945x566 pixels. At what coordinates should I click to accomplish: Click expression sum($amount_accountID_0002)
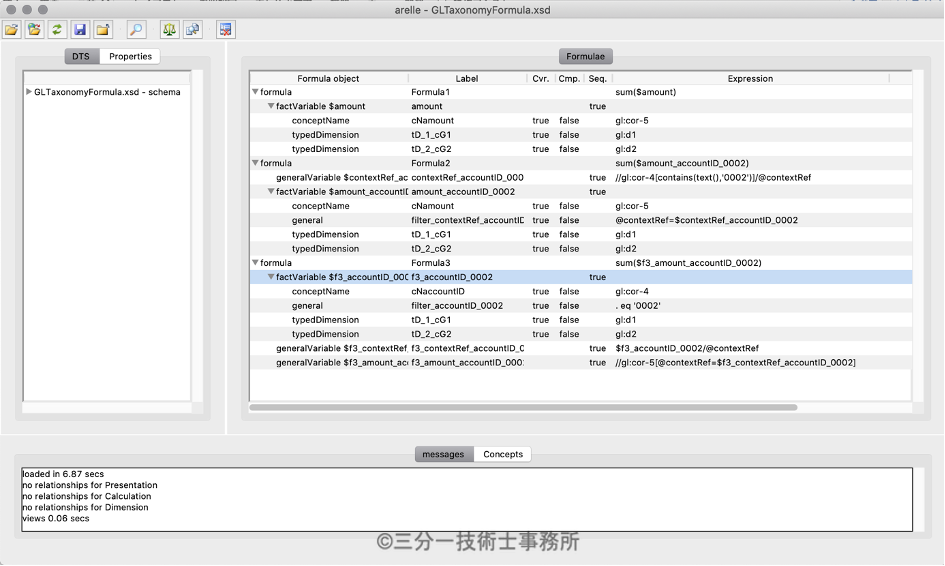682,163
